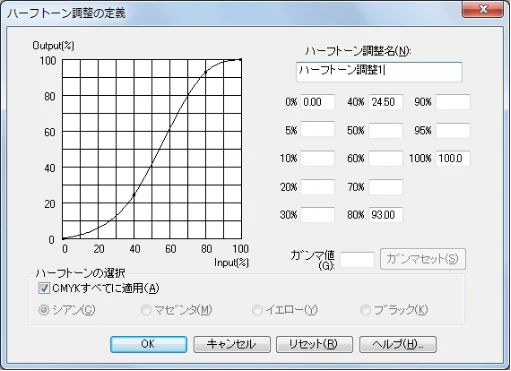Screen dimensions: 511x371
Task: Click the curve origin point at 0%
Action: 63,238
